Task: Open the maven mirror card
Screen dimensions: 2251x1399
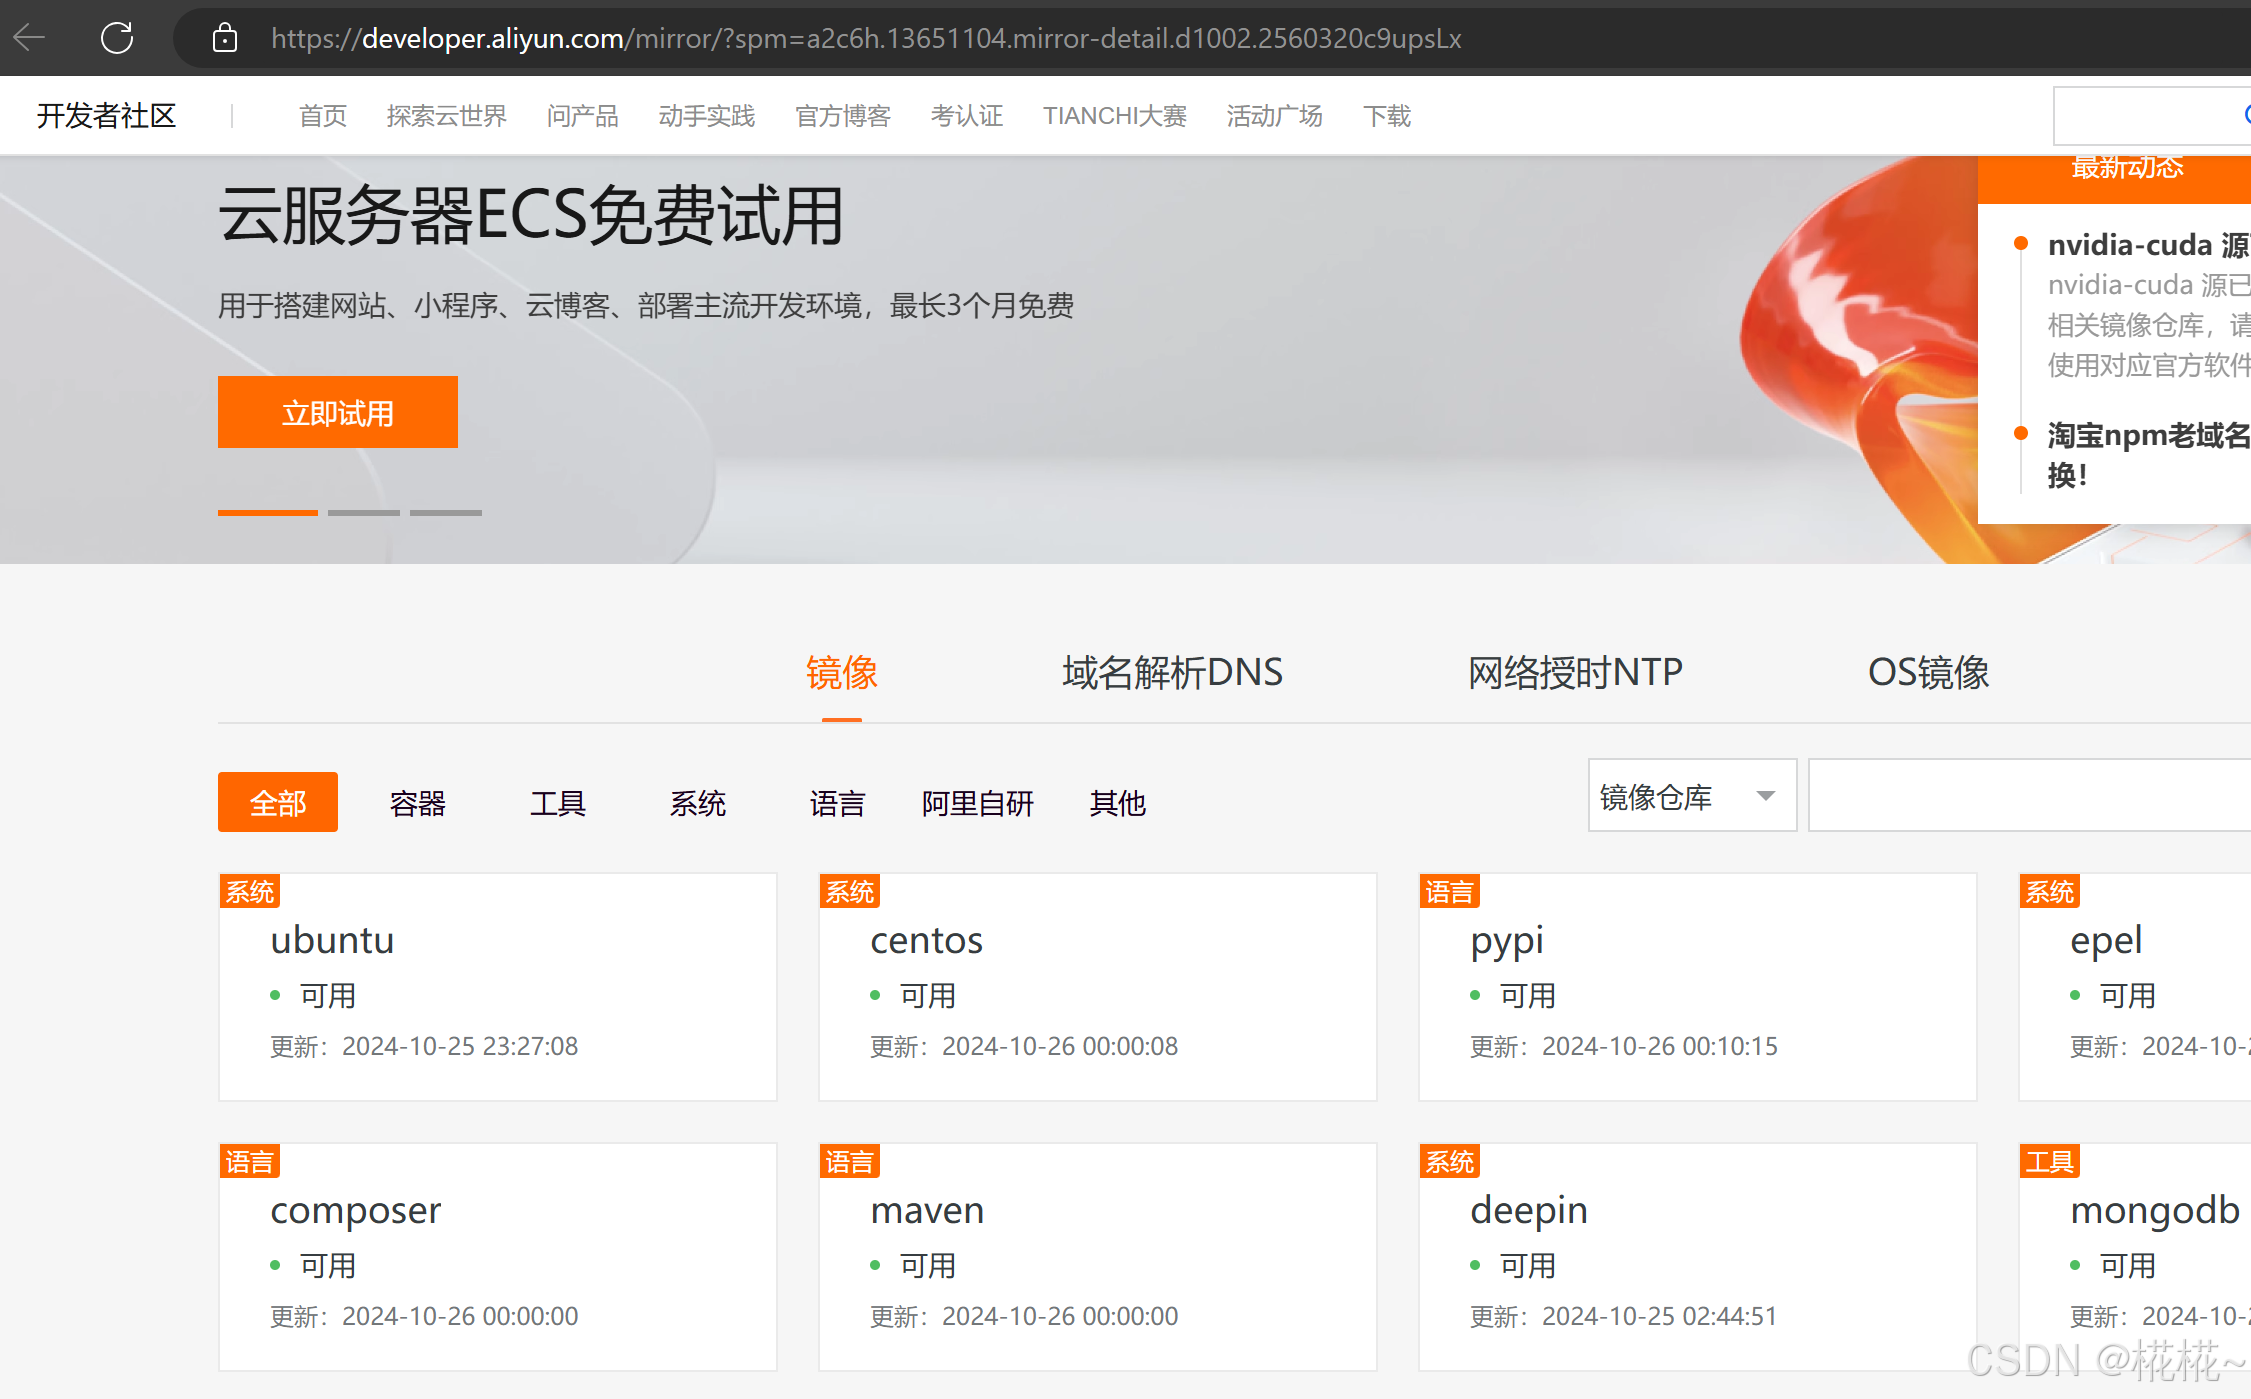Action: tap(927, 1210)
